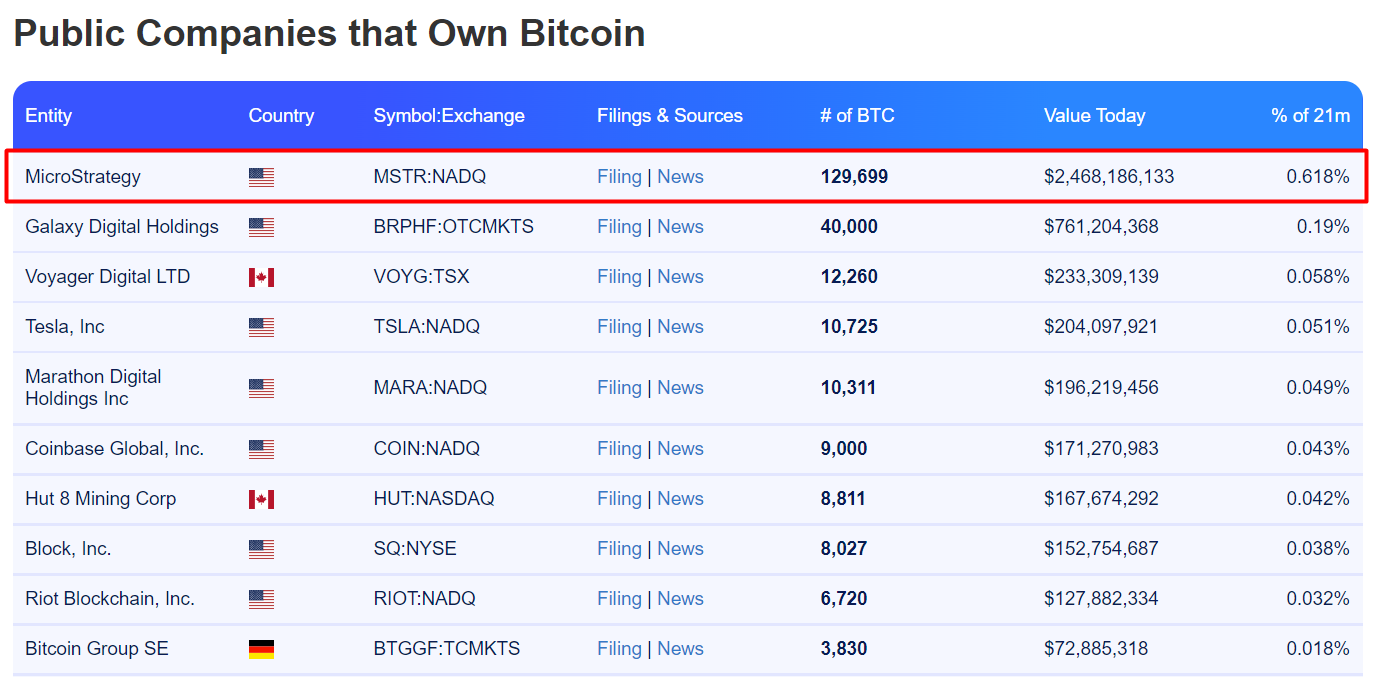
Task: Sort by the Value Today column header
Action: point(1094,116)
